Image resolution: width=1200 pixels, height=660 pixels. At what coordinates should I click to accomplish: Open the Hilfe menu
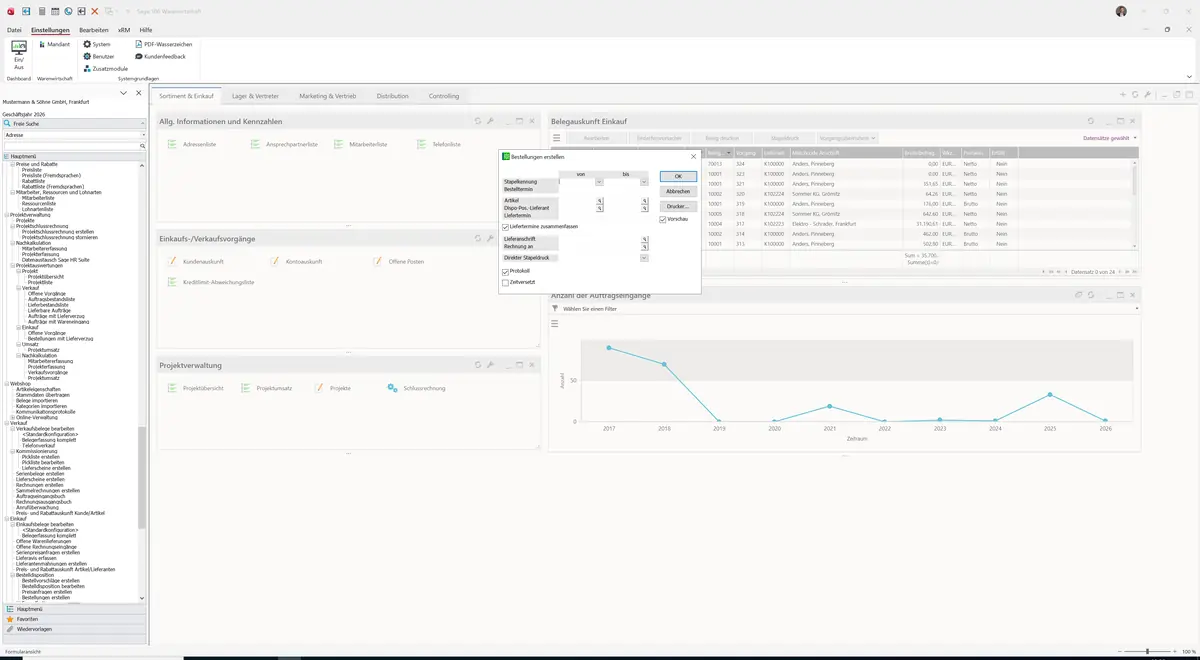(x=146, y=30)
